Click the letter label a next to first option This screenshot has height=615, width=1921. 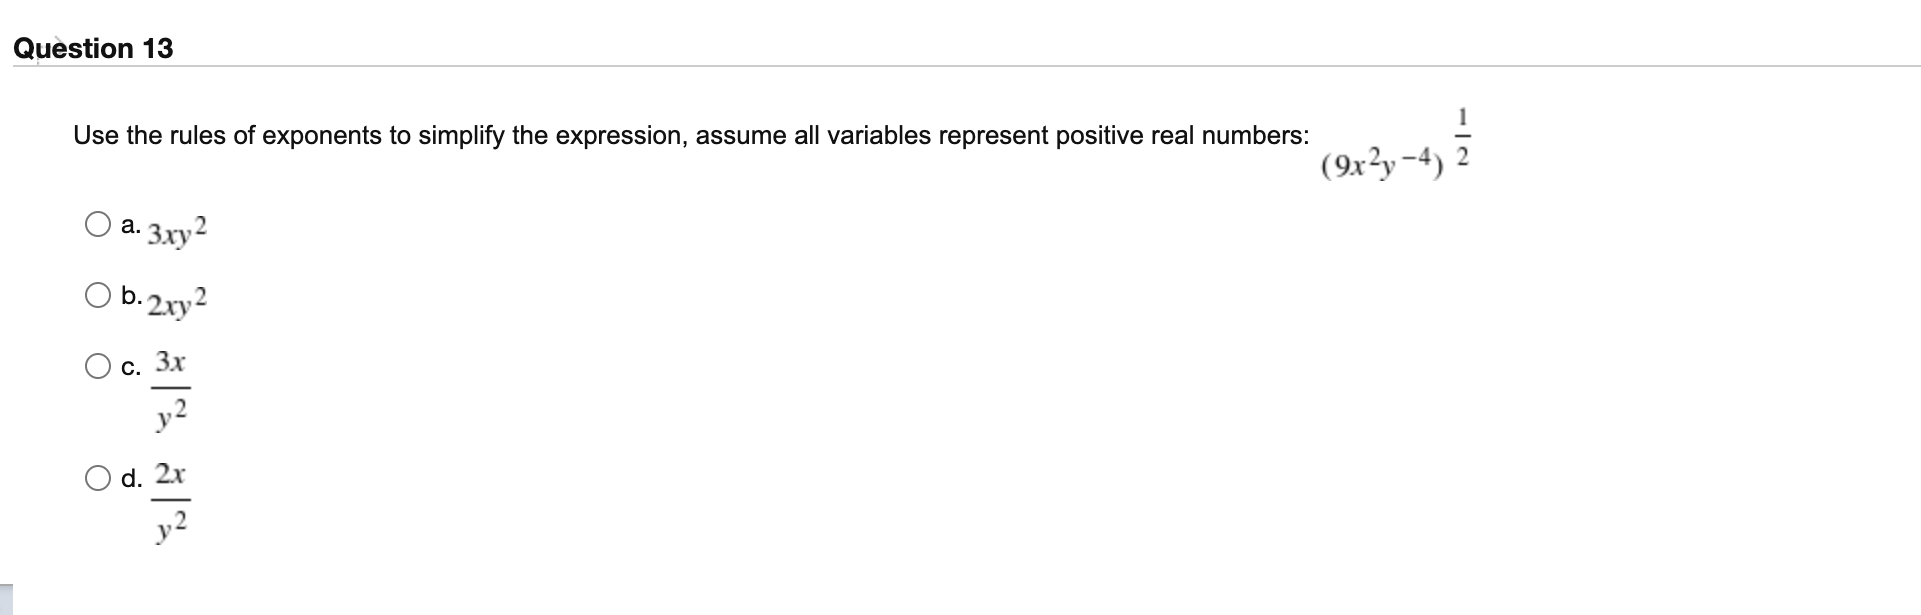tap(128, 224)
